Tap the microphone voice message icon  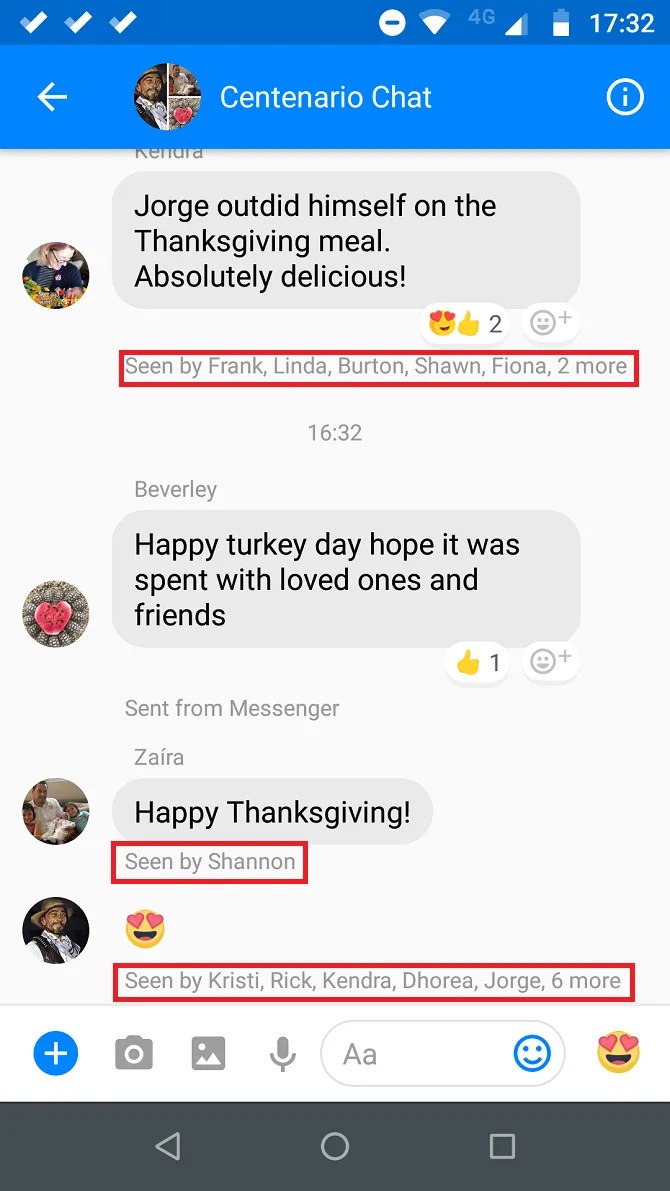click(283, 1054)
